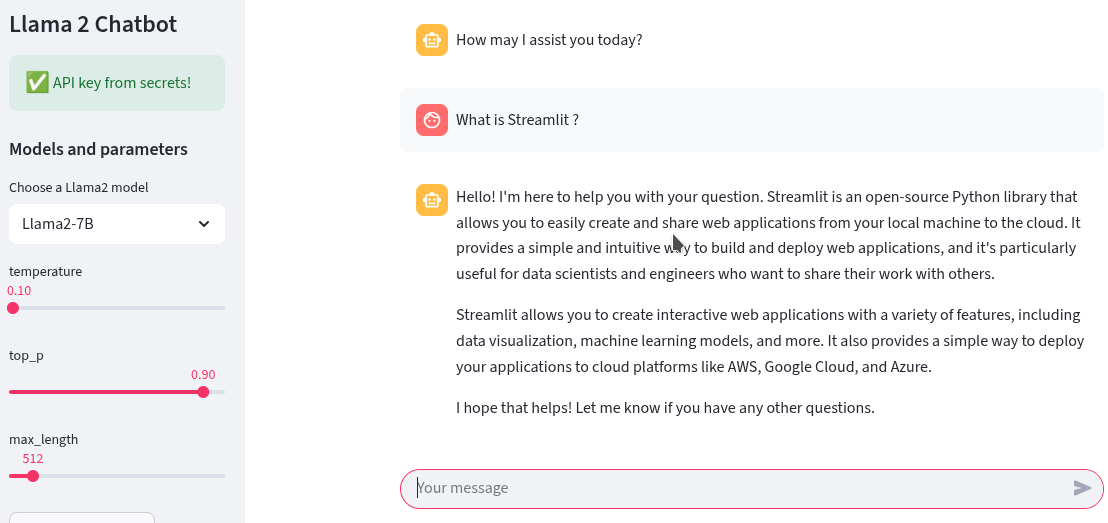This screenshot has width=1108, height=523.
Task: Click the "Models and parameters" heading
Action: (x=98, y=149)
